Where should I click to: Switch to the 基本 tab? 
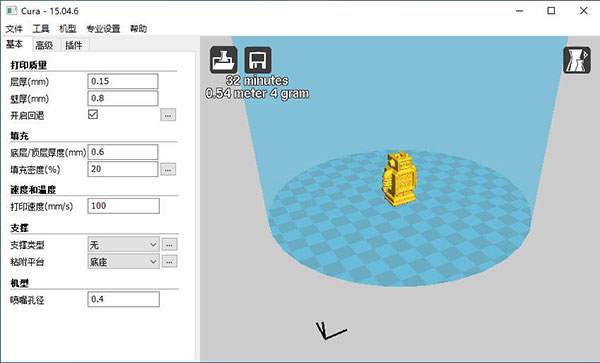15,44
